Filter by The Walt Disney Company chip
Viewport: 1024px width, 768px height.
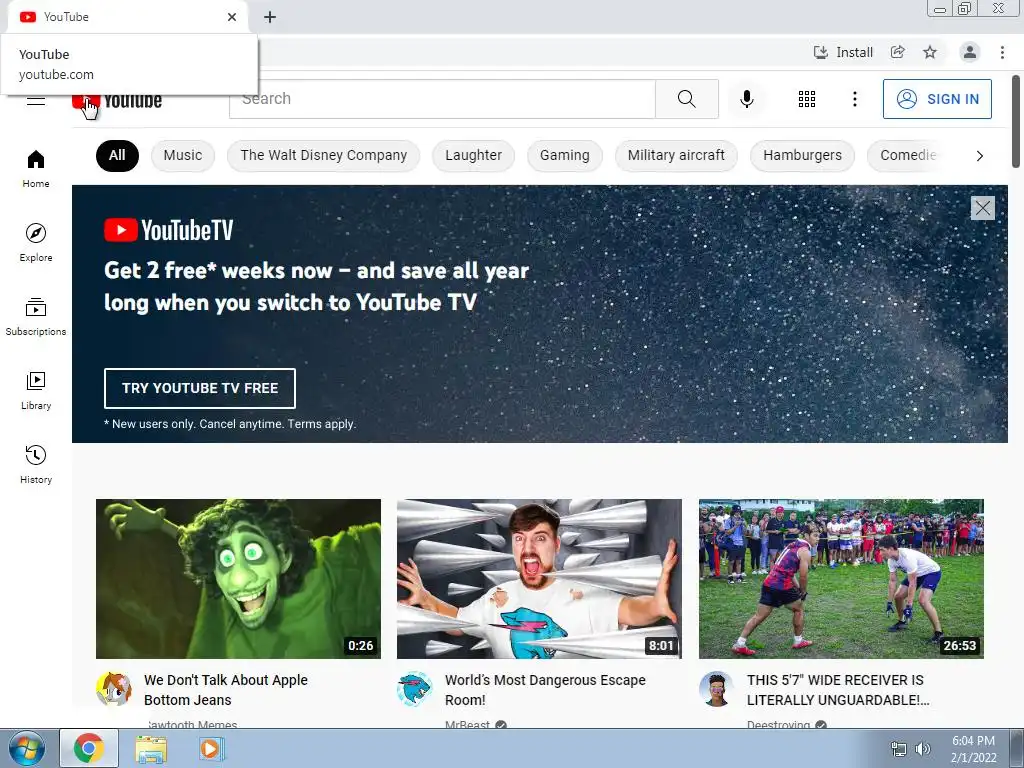[x=323, y=155]
